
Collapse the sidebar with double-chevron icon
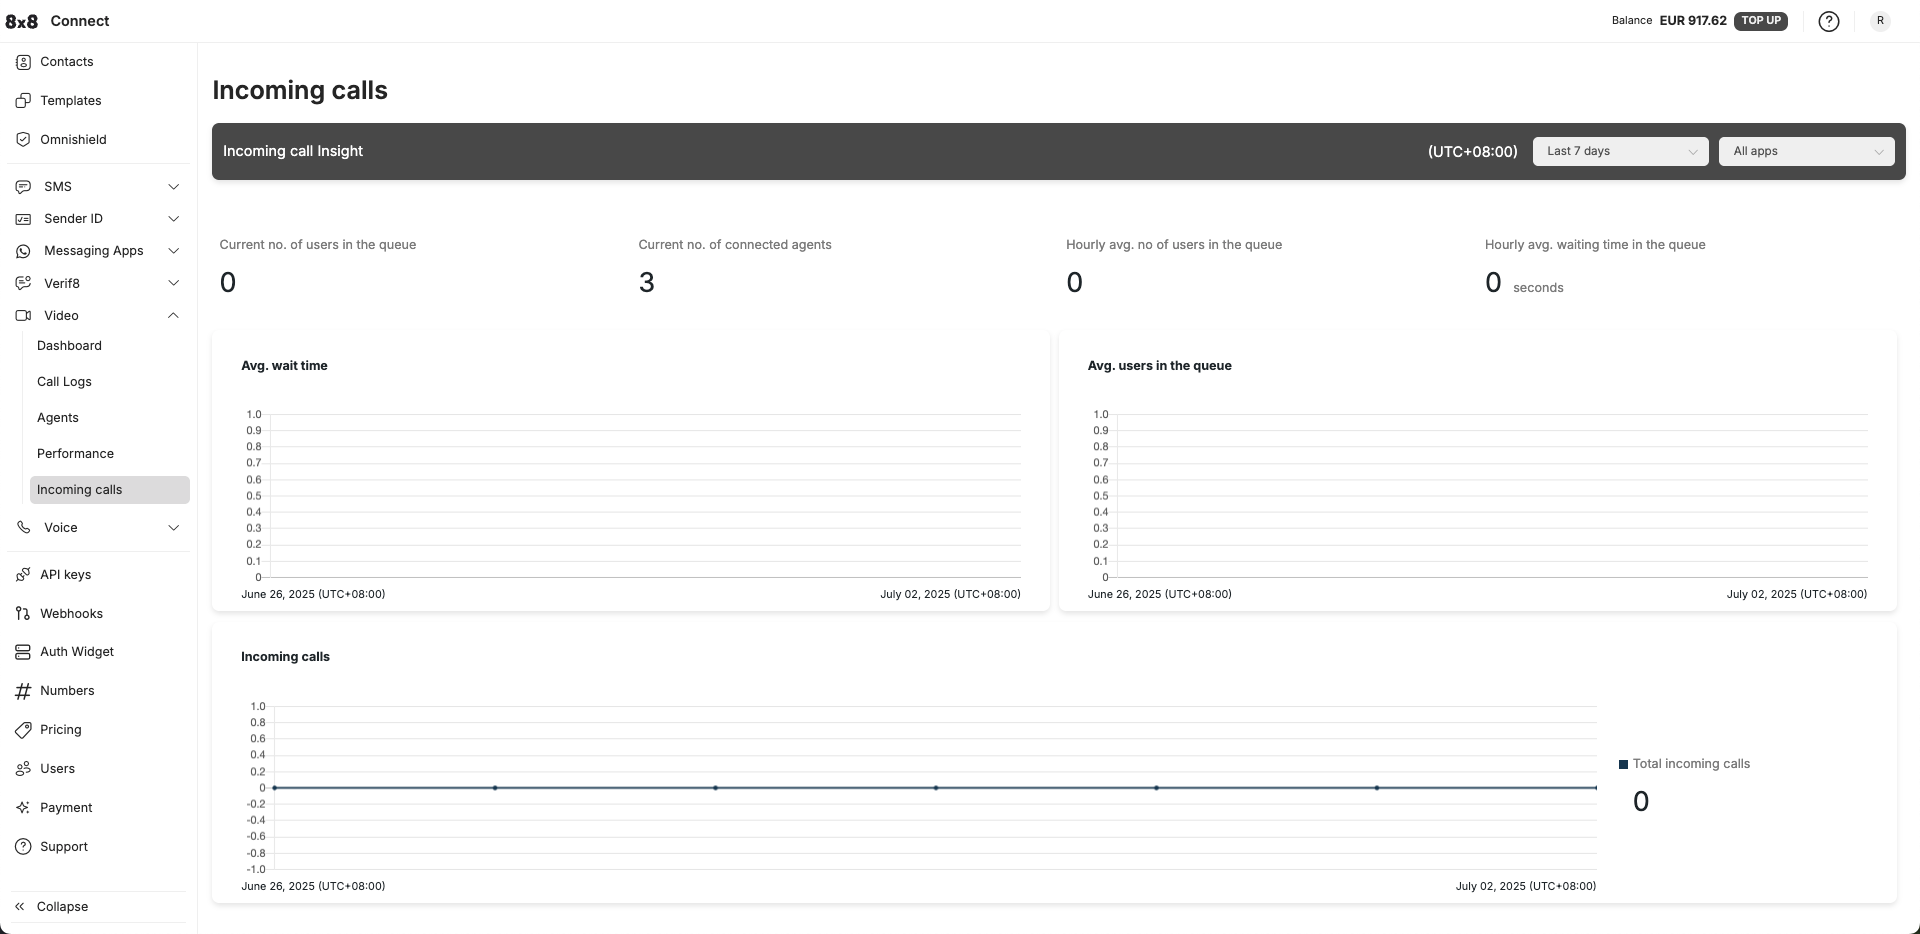coord(20,907)
